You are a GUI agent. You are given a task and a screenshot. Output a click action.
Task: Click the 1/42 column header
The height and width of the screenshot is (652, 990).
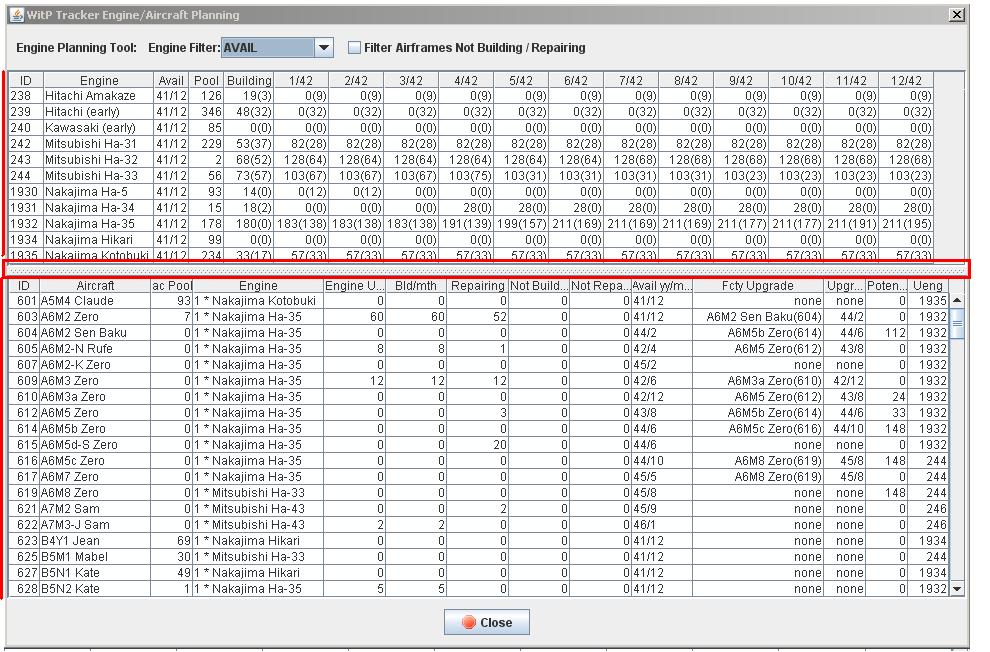tap(301, 80)
